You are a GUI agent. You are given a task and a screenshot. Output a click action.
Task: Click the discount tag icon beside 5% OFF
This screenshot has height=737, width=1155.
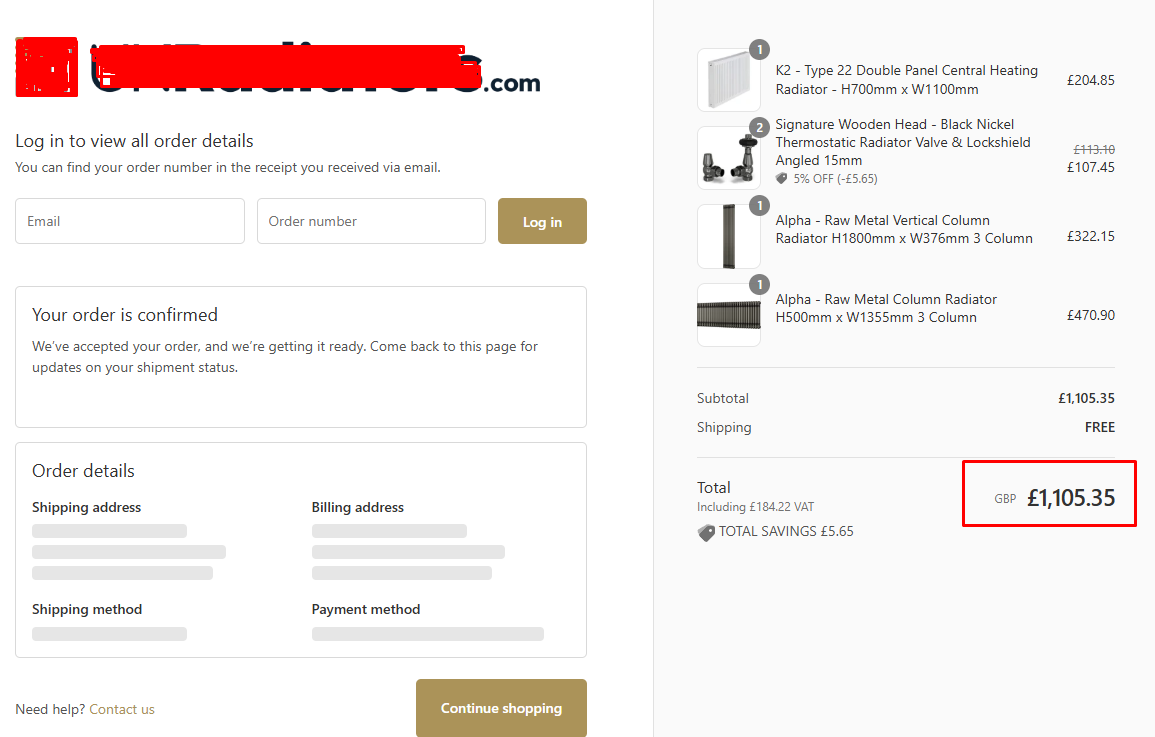[782, 179]
